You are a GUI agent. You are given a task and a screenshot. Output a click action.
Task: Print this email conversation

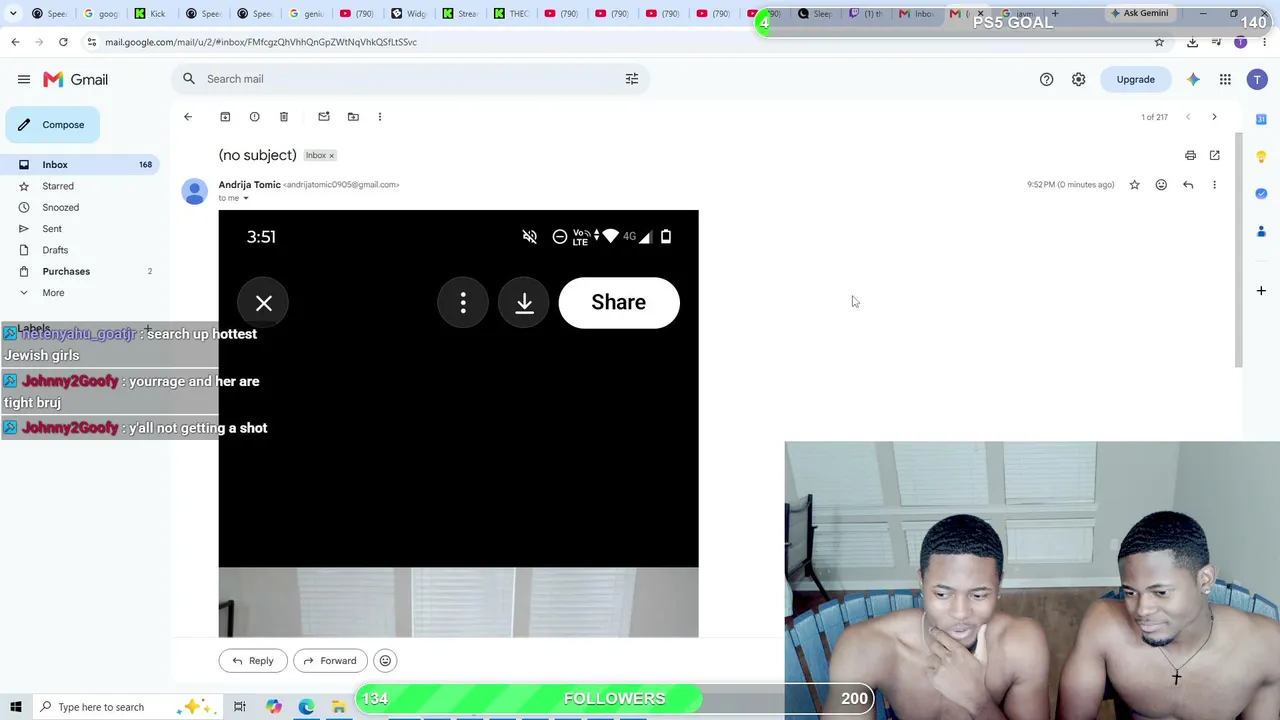1190,155
